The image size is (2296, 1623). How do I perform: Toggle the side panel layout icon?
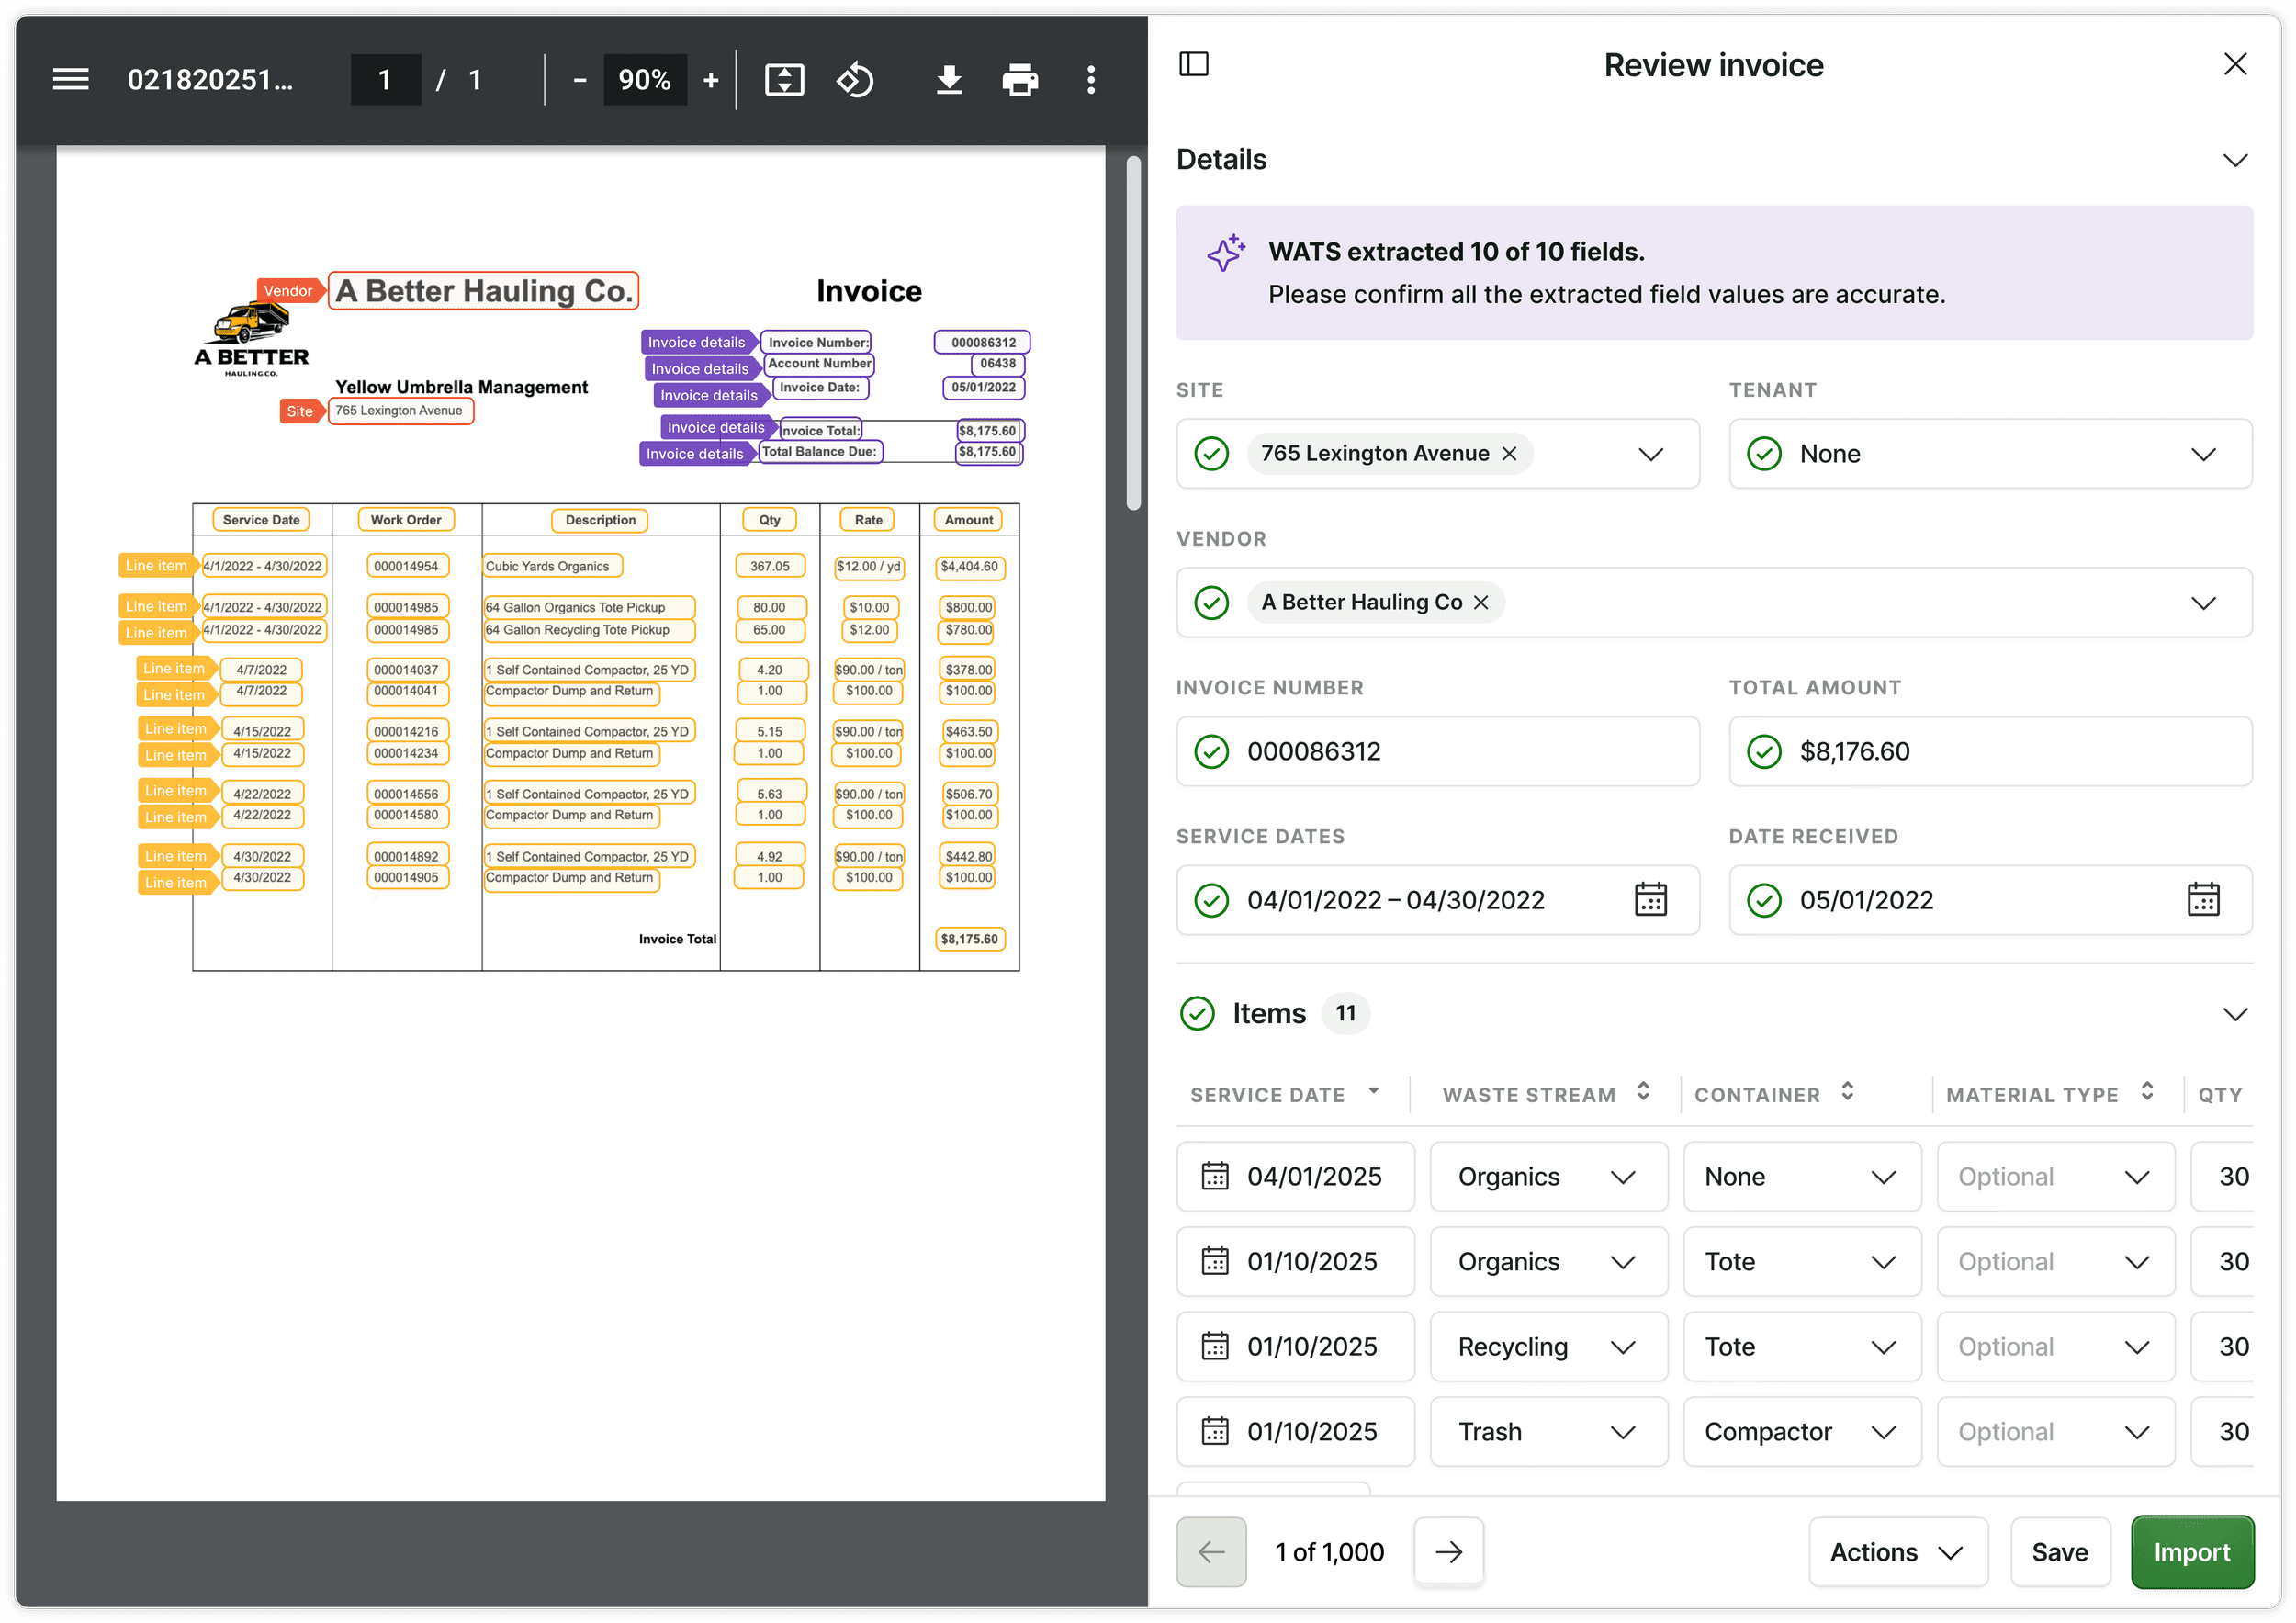(x=1194, y=64)
